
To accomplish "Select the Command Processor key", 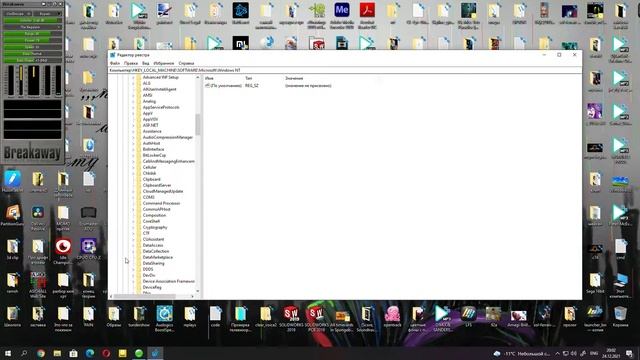I will (161, 203).
